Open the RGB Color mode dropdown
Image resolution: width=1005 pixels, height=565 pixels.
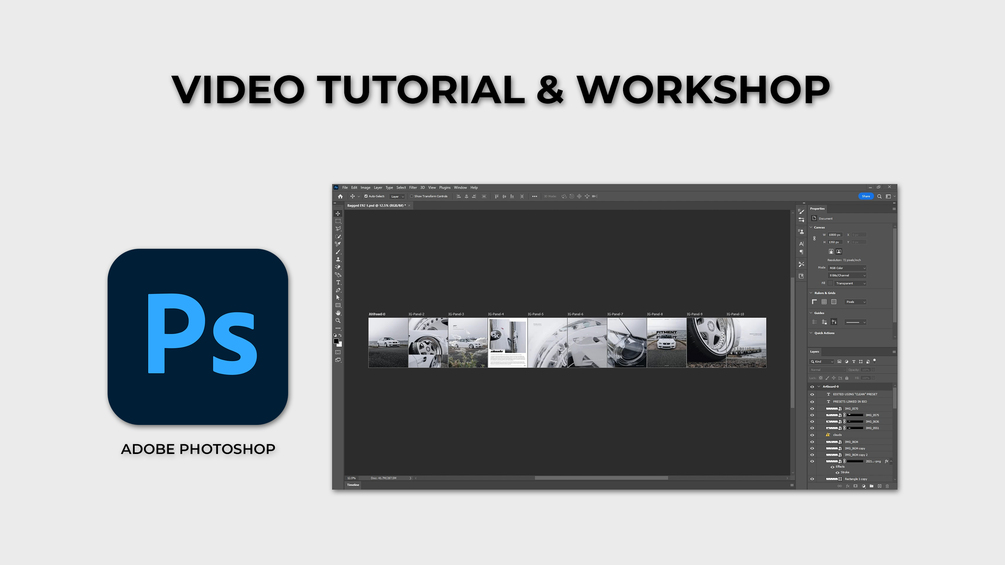[847, 268]
